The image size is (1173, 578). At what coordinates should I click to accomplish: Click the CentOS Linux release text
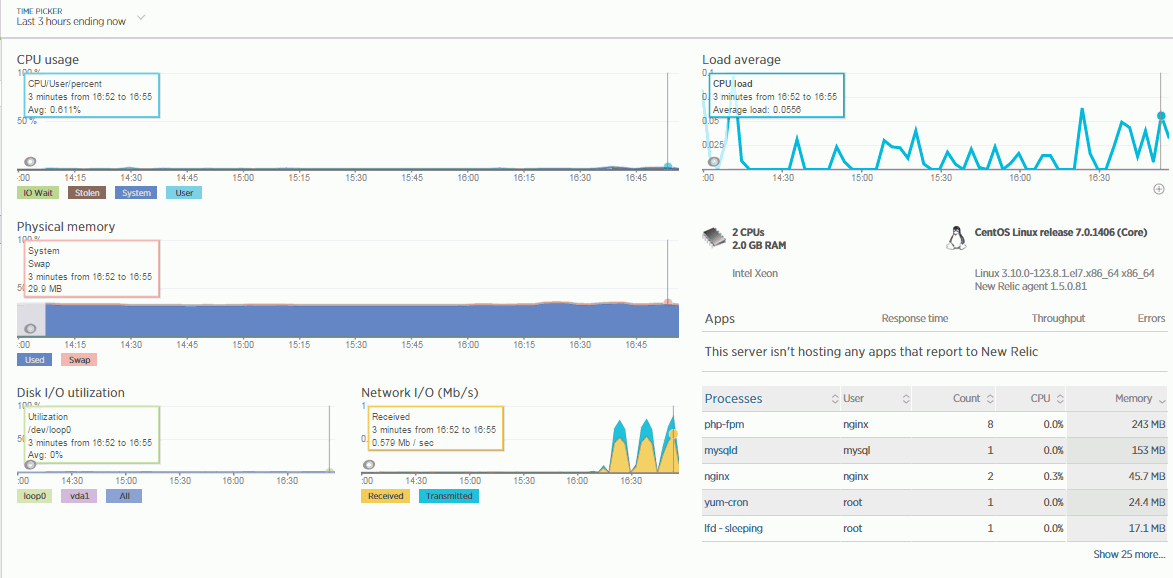click(1061, 232)
